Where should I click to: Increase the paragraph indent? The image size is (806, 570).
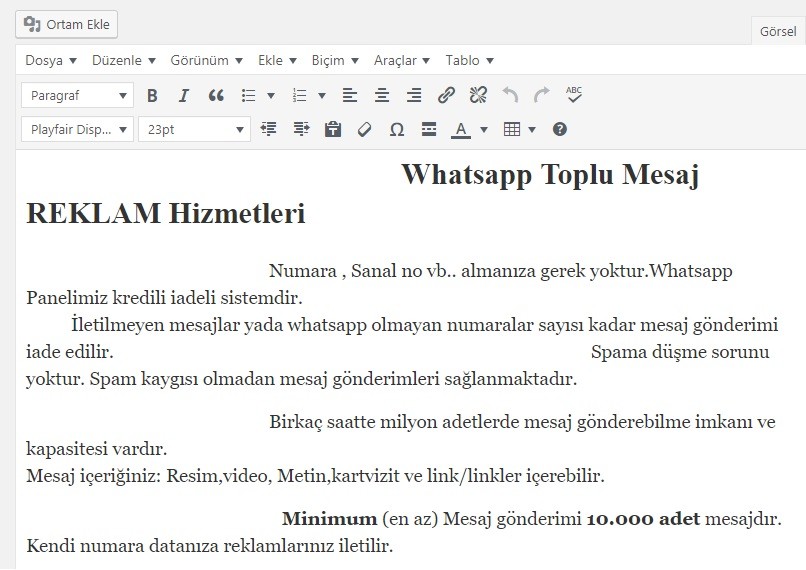tap(301, 129)
